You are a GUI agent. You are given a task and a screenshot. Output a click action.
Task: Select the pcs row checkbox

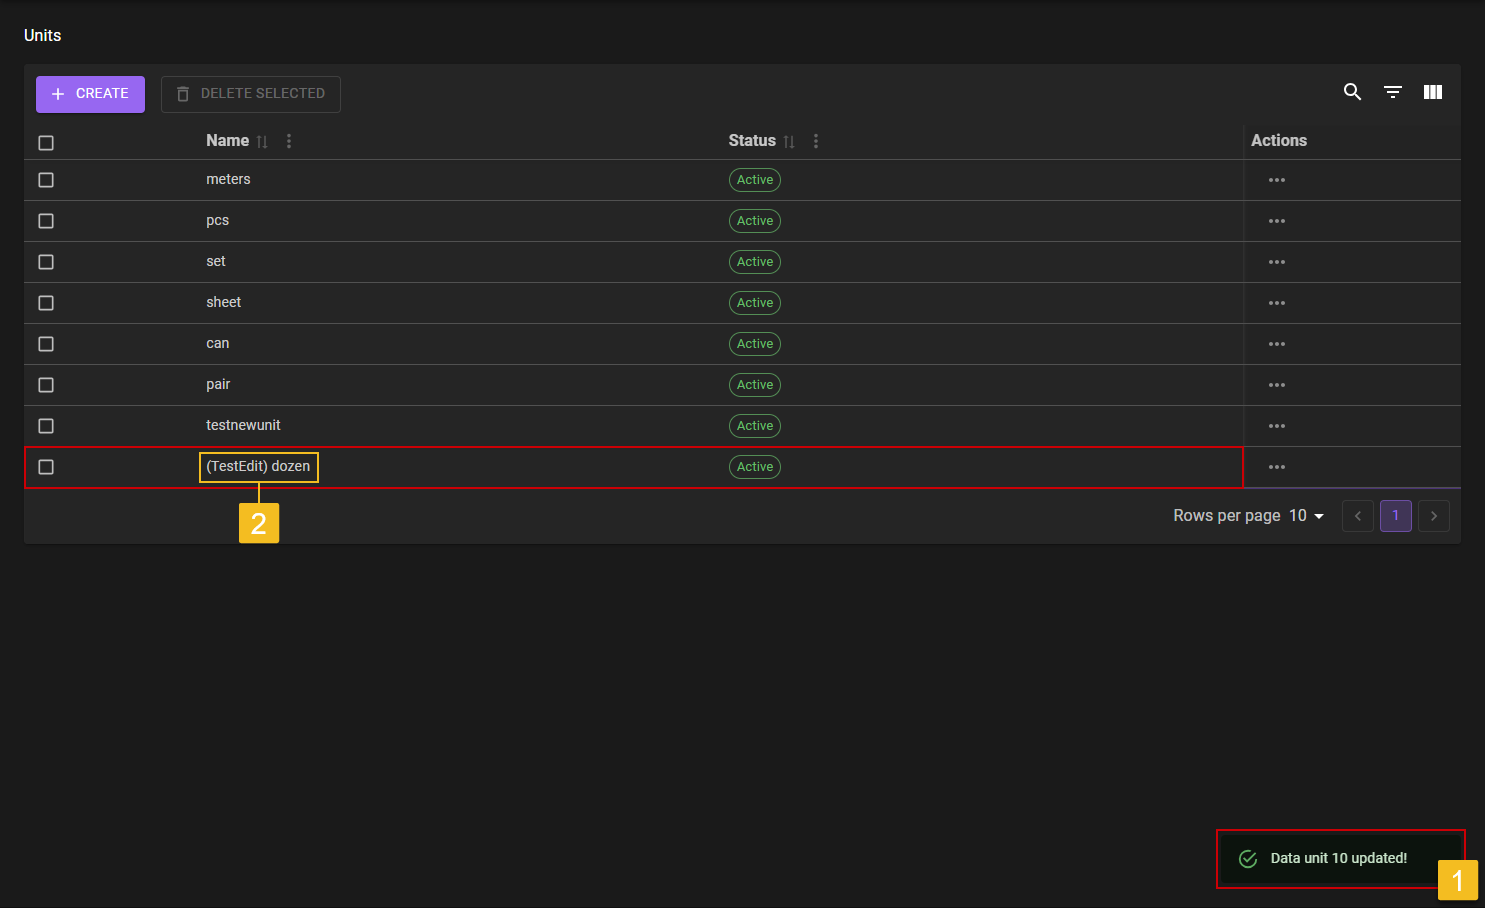coord(46,221)
